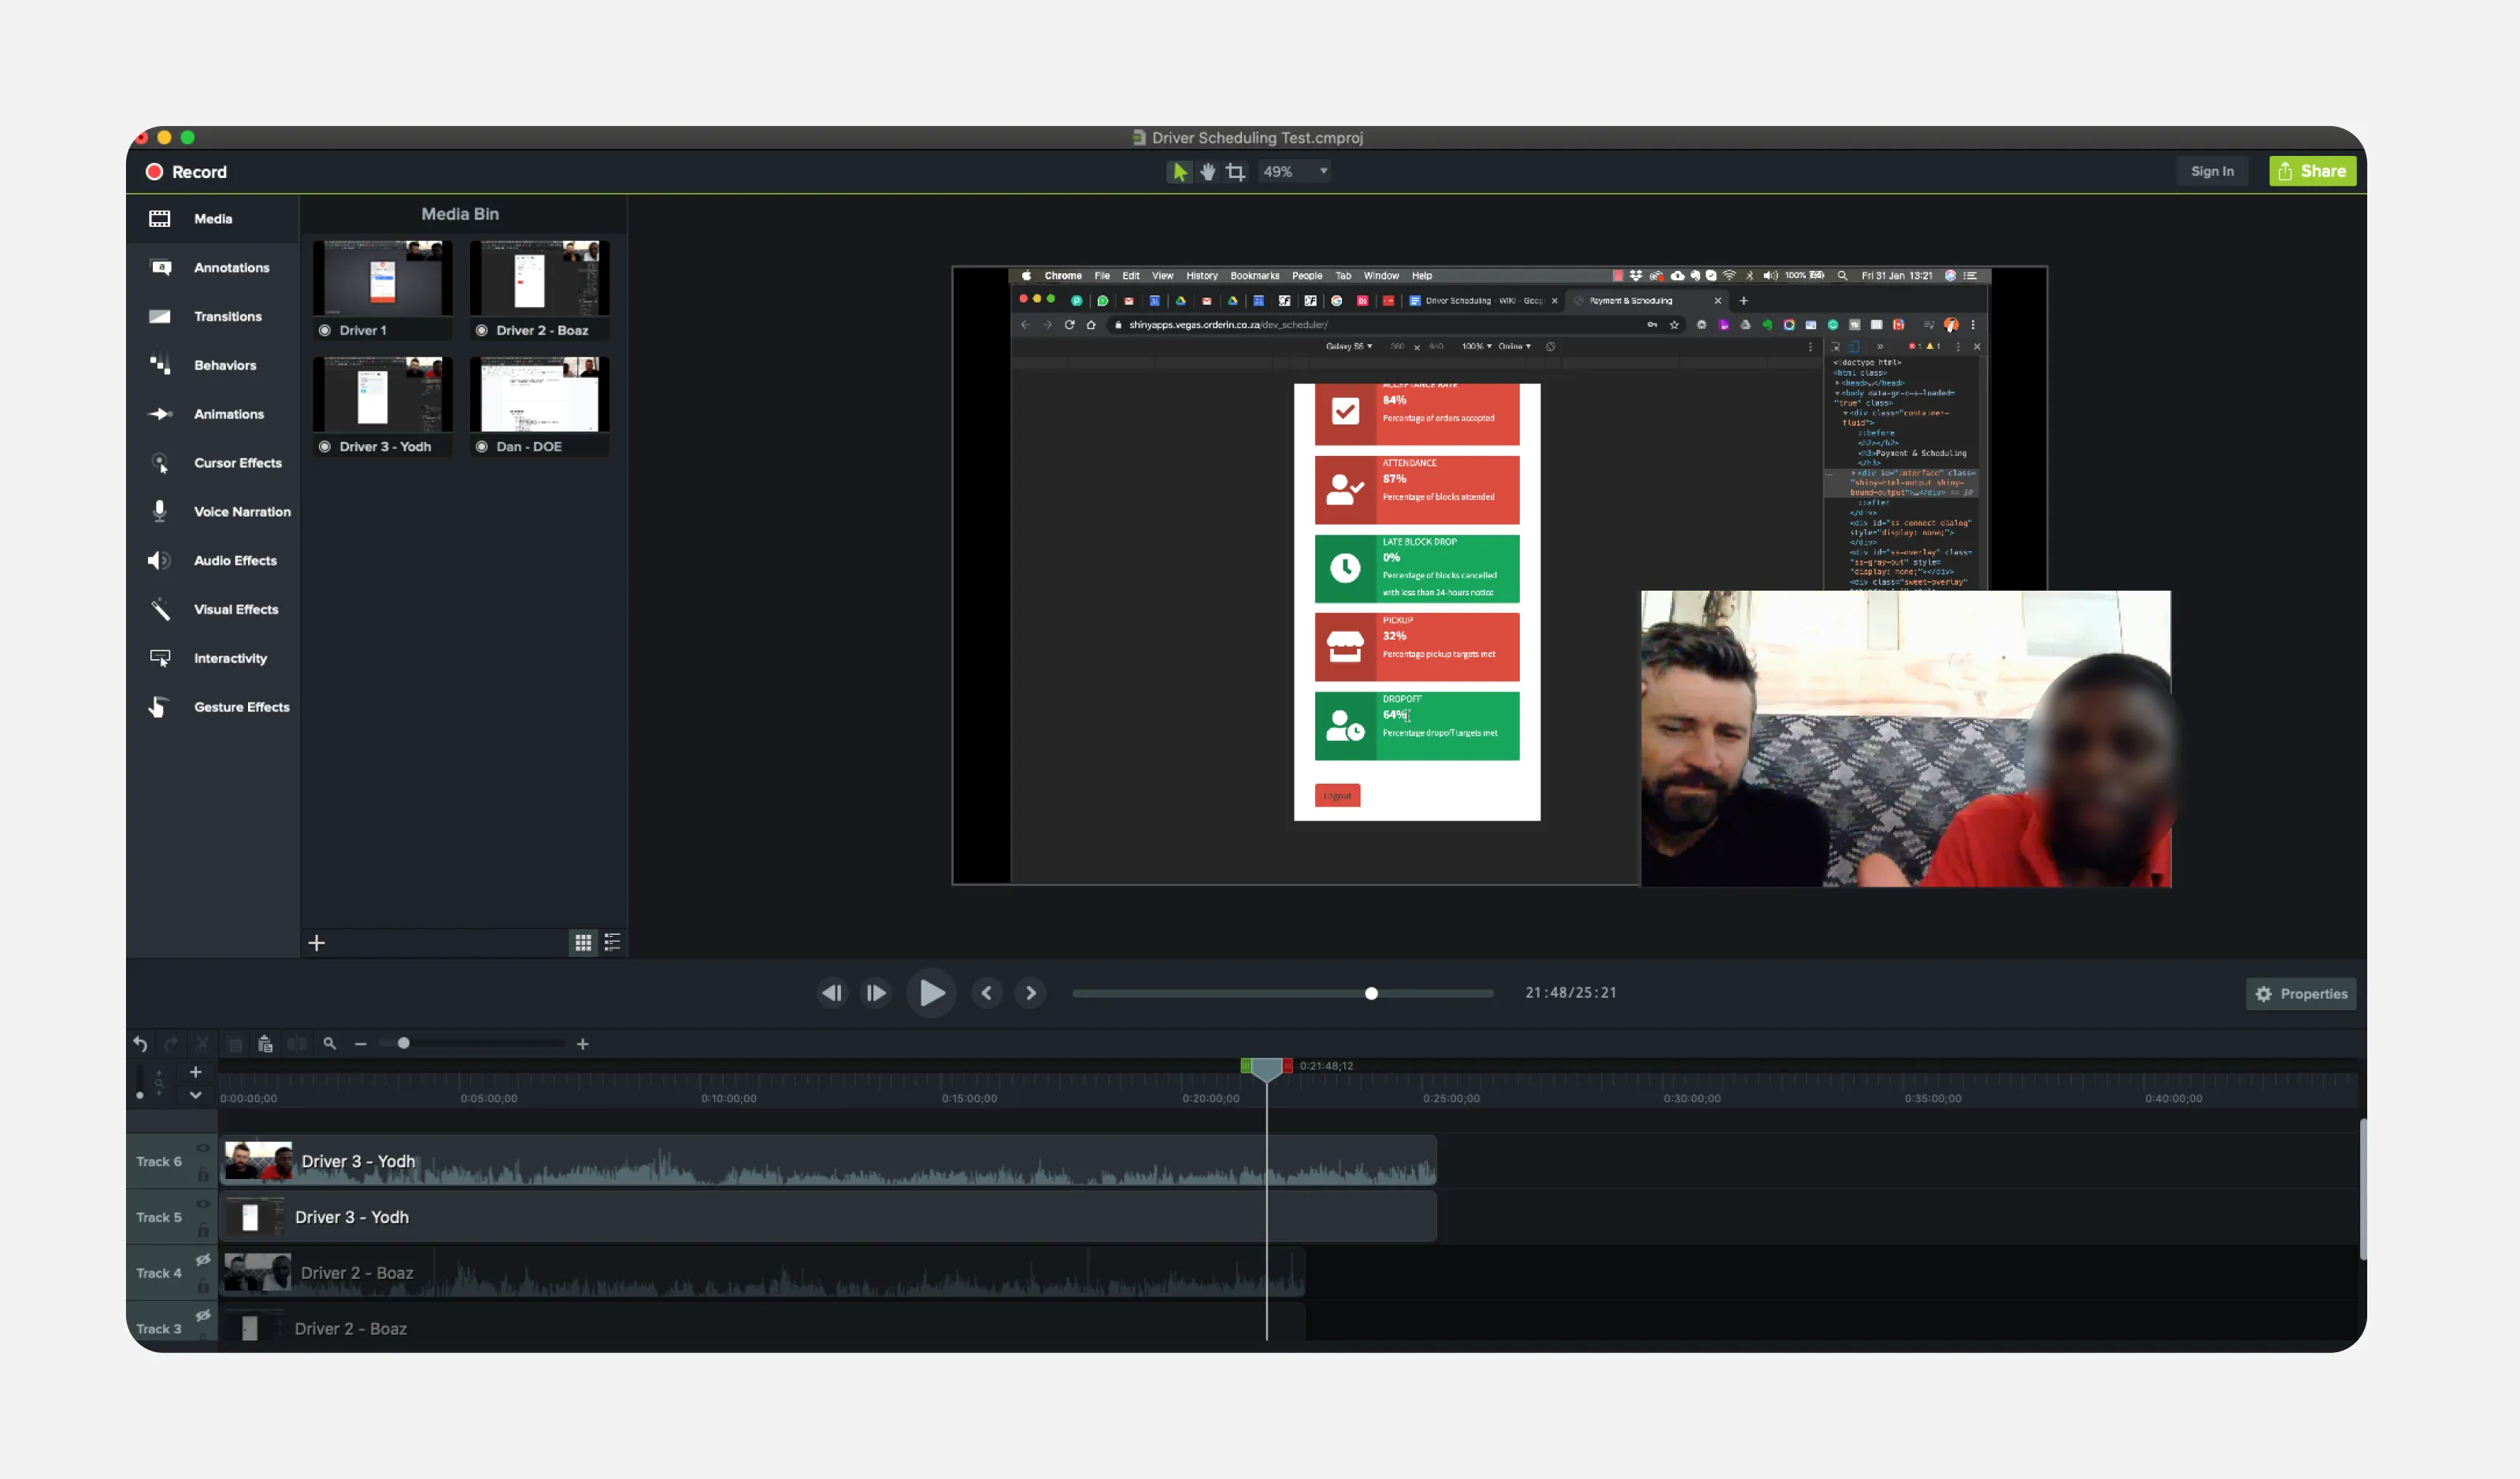2520x1479 pixels.
Task: Click the timeline zoom slider handle
Action: (403, 1043)
